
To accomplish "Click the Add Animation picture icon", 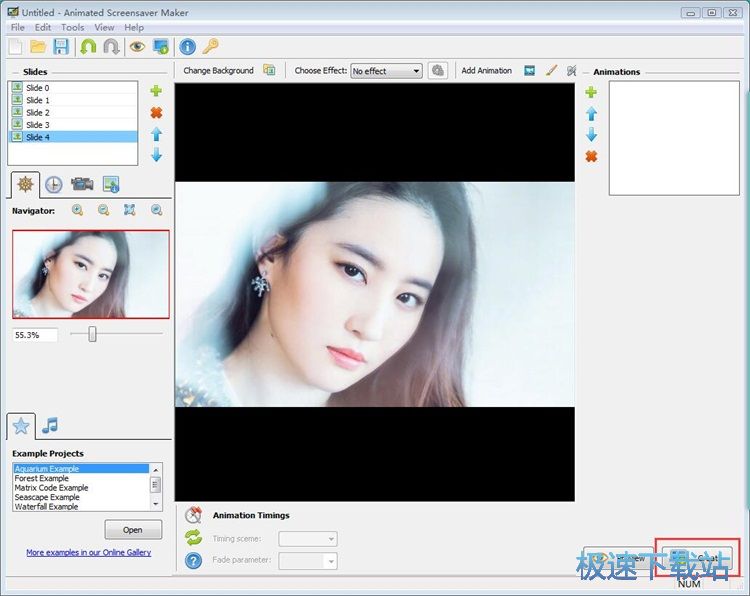I will (529, 70).
